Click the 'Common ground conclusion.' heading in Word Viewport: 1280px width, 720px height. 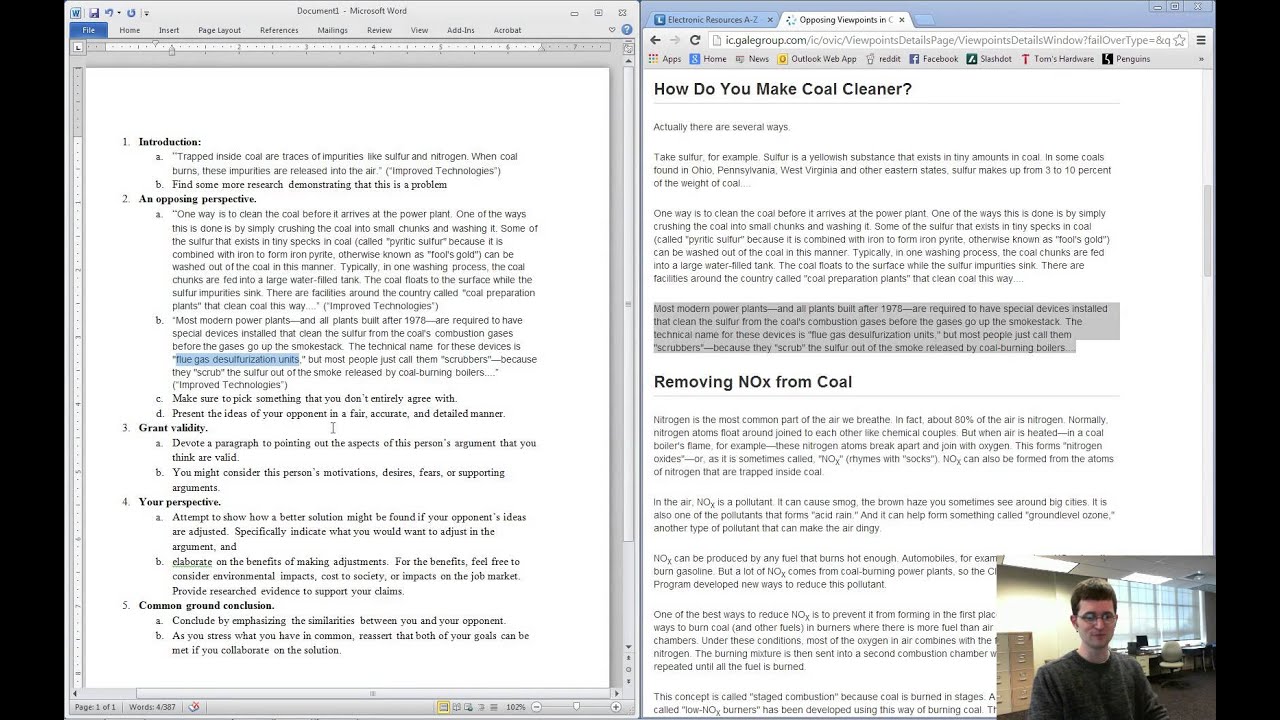tap(206, 606)
